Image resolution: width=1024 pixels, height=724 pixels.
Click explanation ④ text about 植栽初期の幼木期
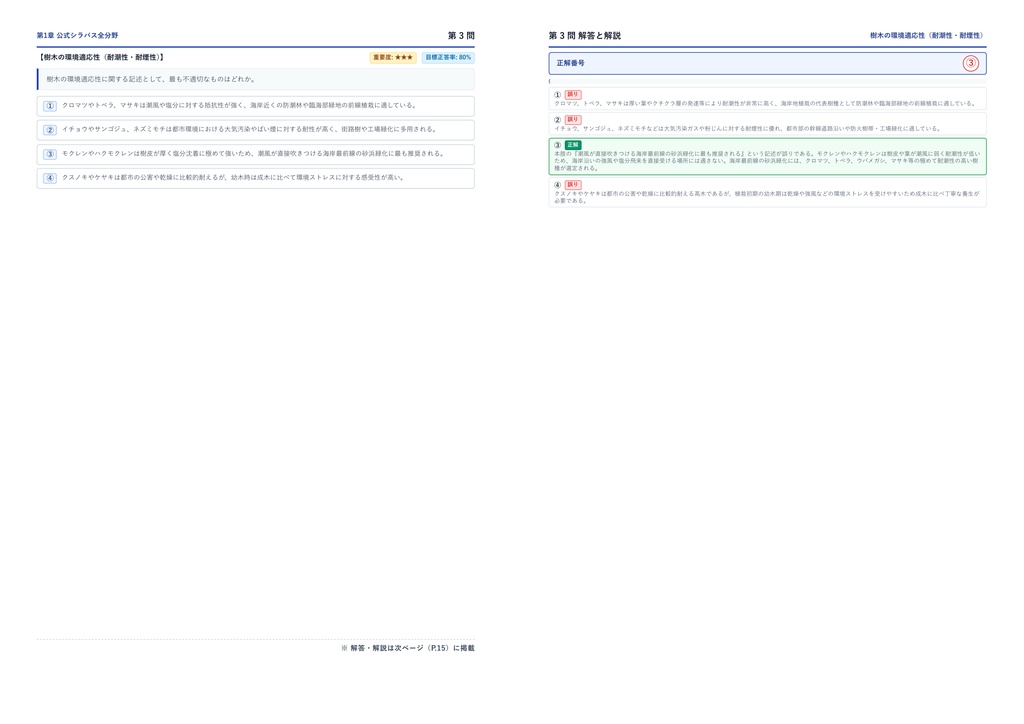(767, 197)
